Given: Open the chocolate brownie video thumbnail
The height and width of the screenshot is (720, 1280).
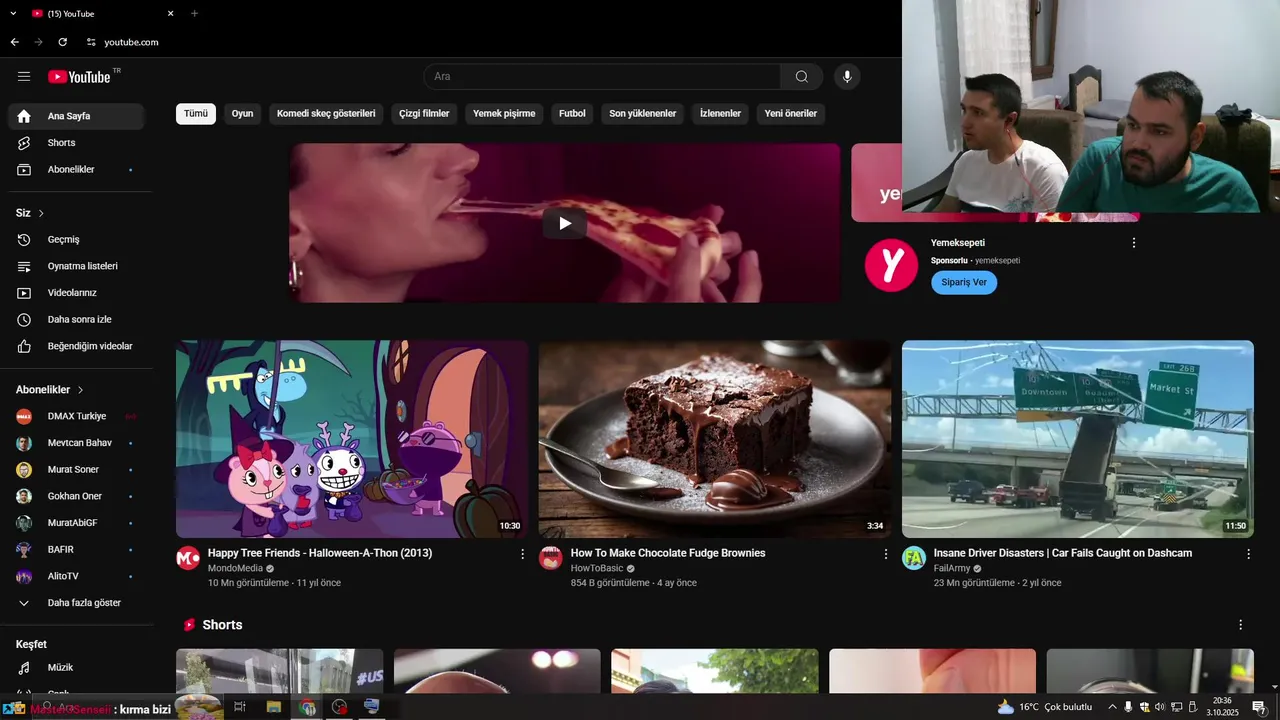Looking at the screenshot, I should tap(715, 439).
